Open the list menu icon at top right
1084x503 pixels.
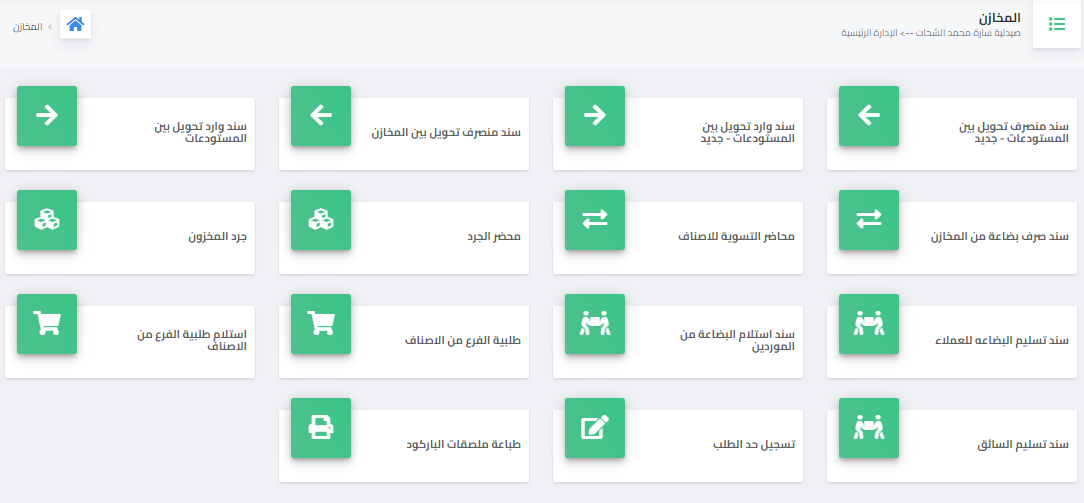coord(1057,24)
